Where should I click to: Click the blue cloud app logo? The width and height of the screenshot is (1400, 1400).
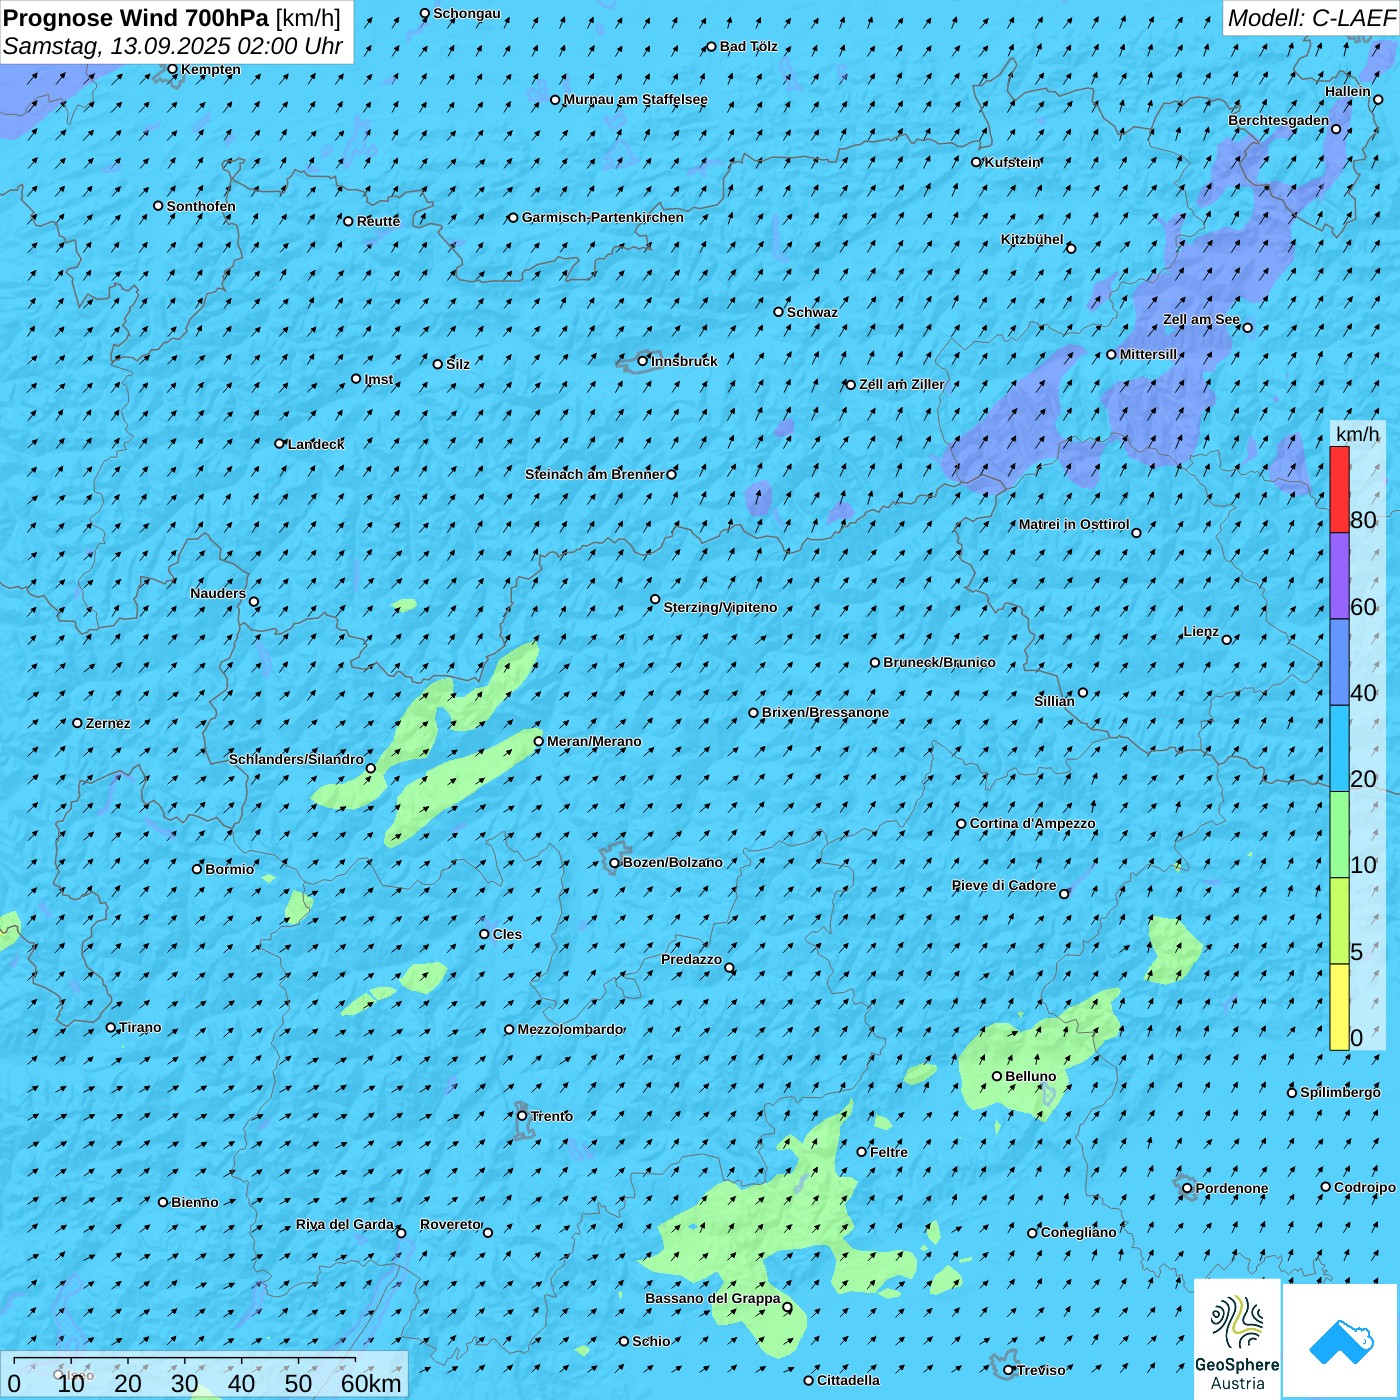pyautogui.click(x=1341, y=1341)
